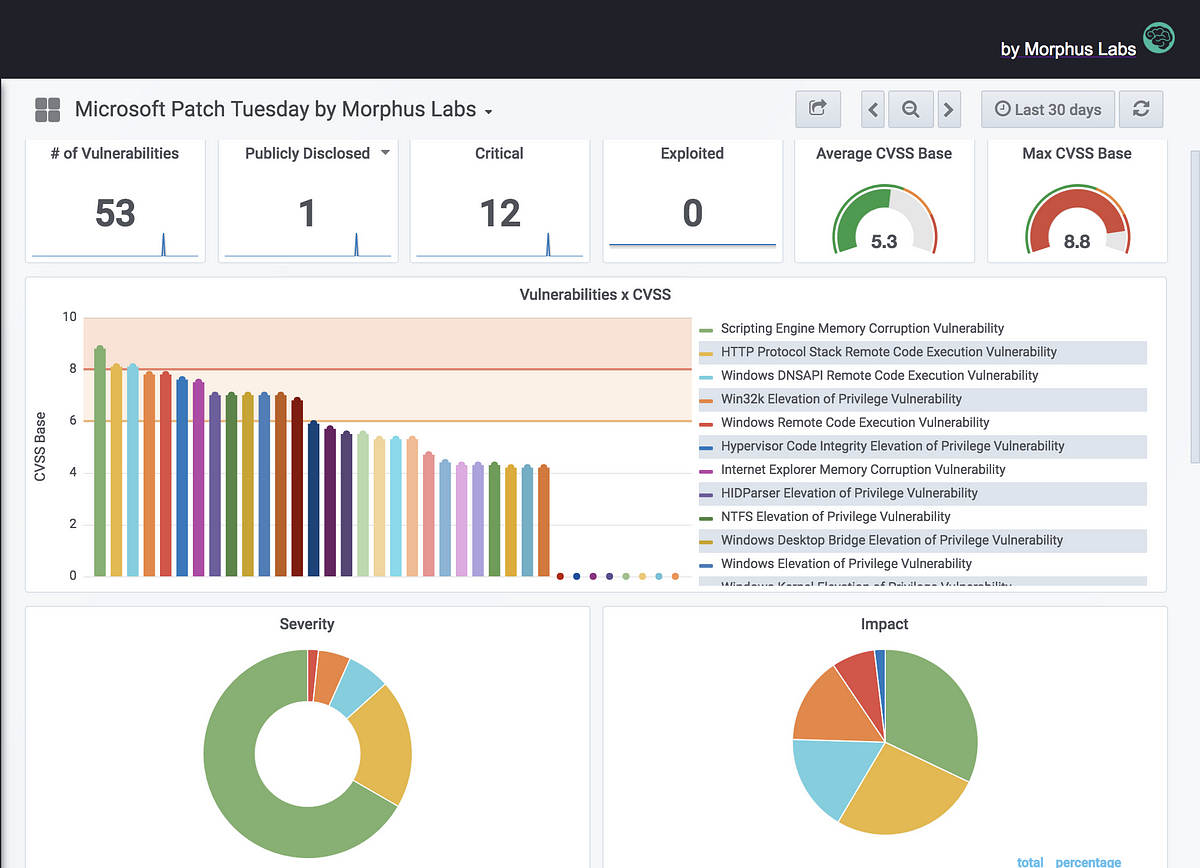Click the Severity panel title
Screen dimensions: 1200x868
click(x=307, y=623)
